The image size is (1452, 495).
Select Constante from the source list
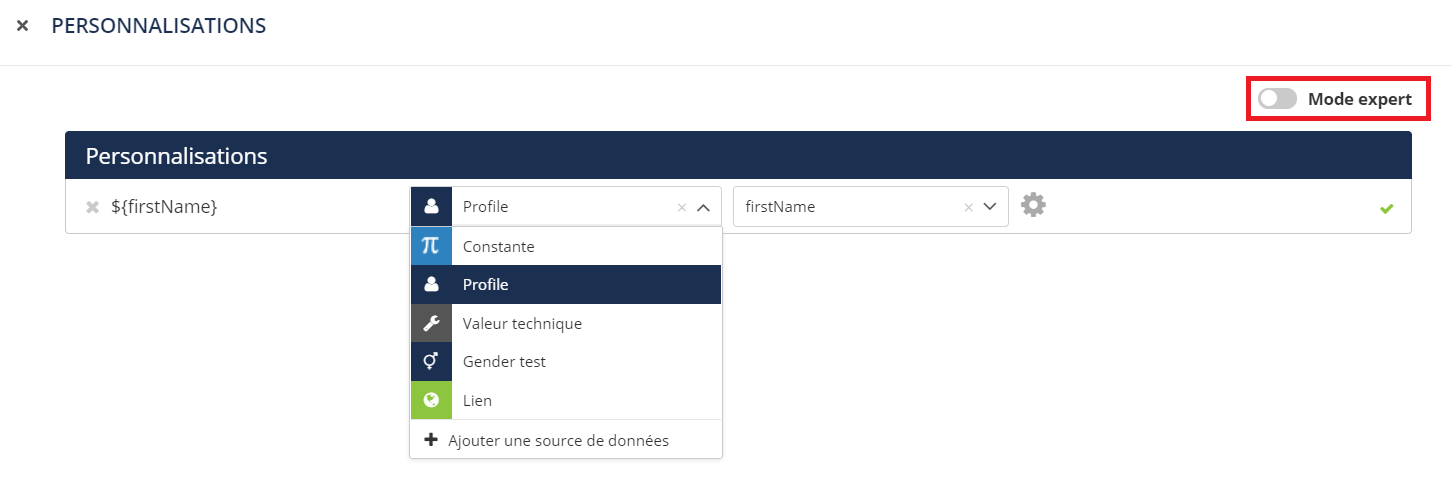pyautogui.click(x=499, y=246)
